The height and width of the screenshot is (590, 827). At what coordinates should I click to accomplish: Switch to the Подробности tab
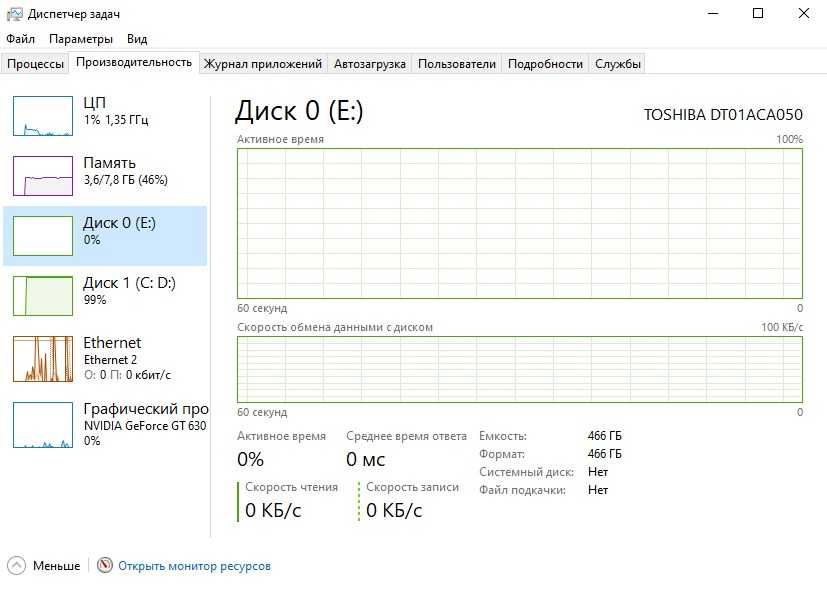point(545,64)
